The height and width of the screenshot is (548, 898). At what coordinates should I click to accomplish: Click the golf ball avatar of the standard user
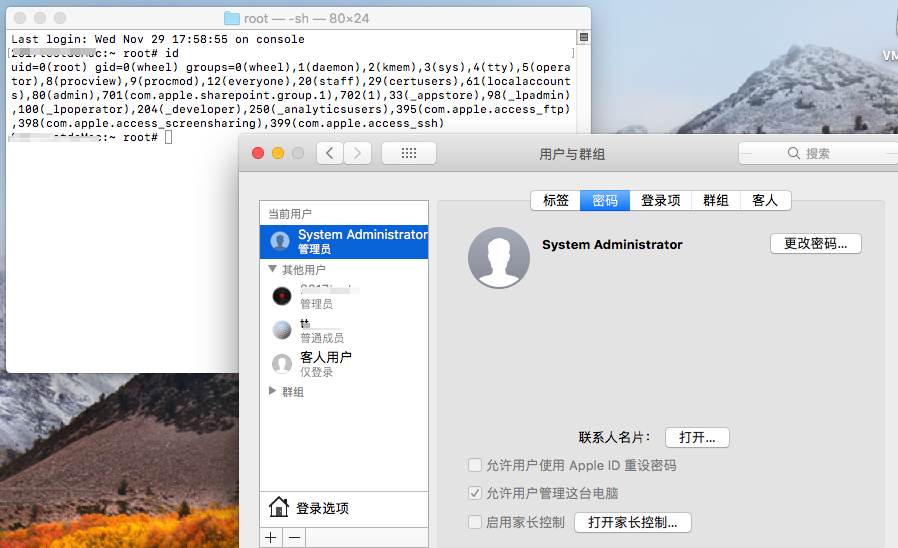coord(282,330)
